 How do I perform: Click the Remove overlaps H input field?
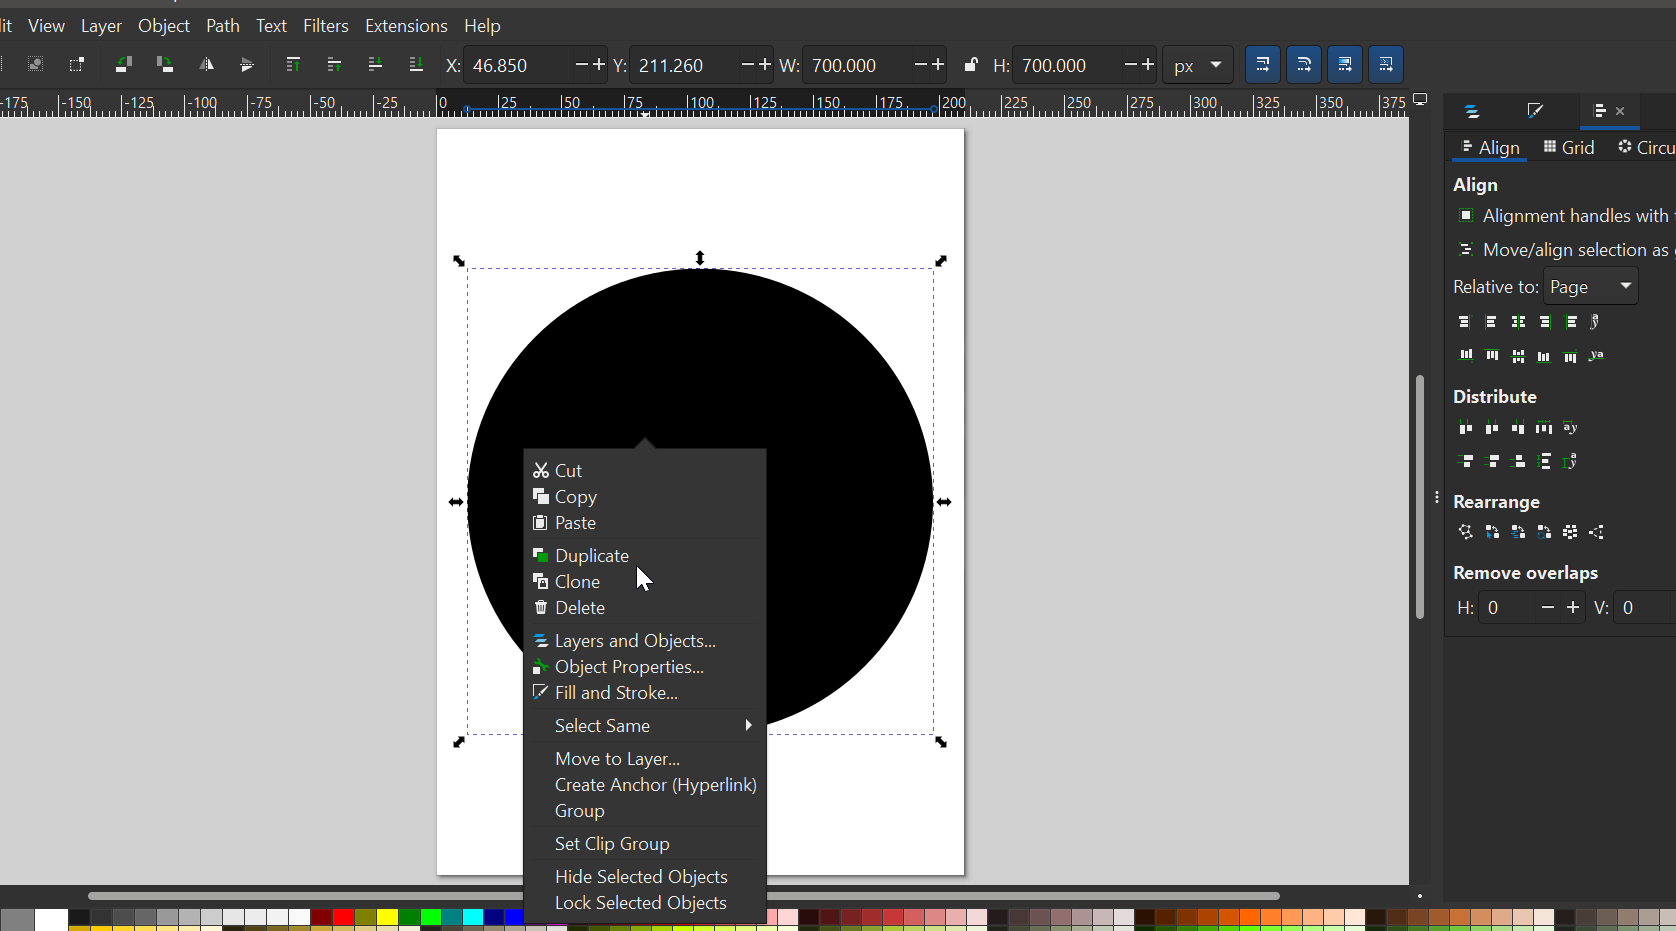1508,607
